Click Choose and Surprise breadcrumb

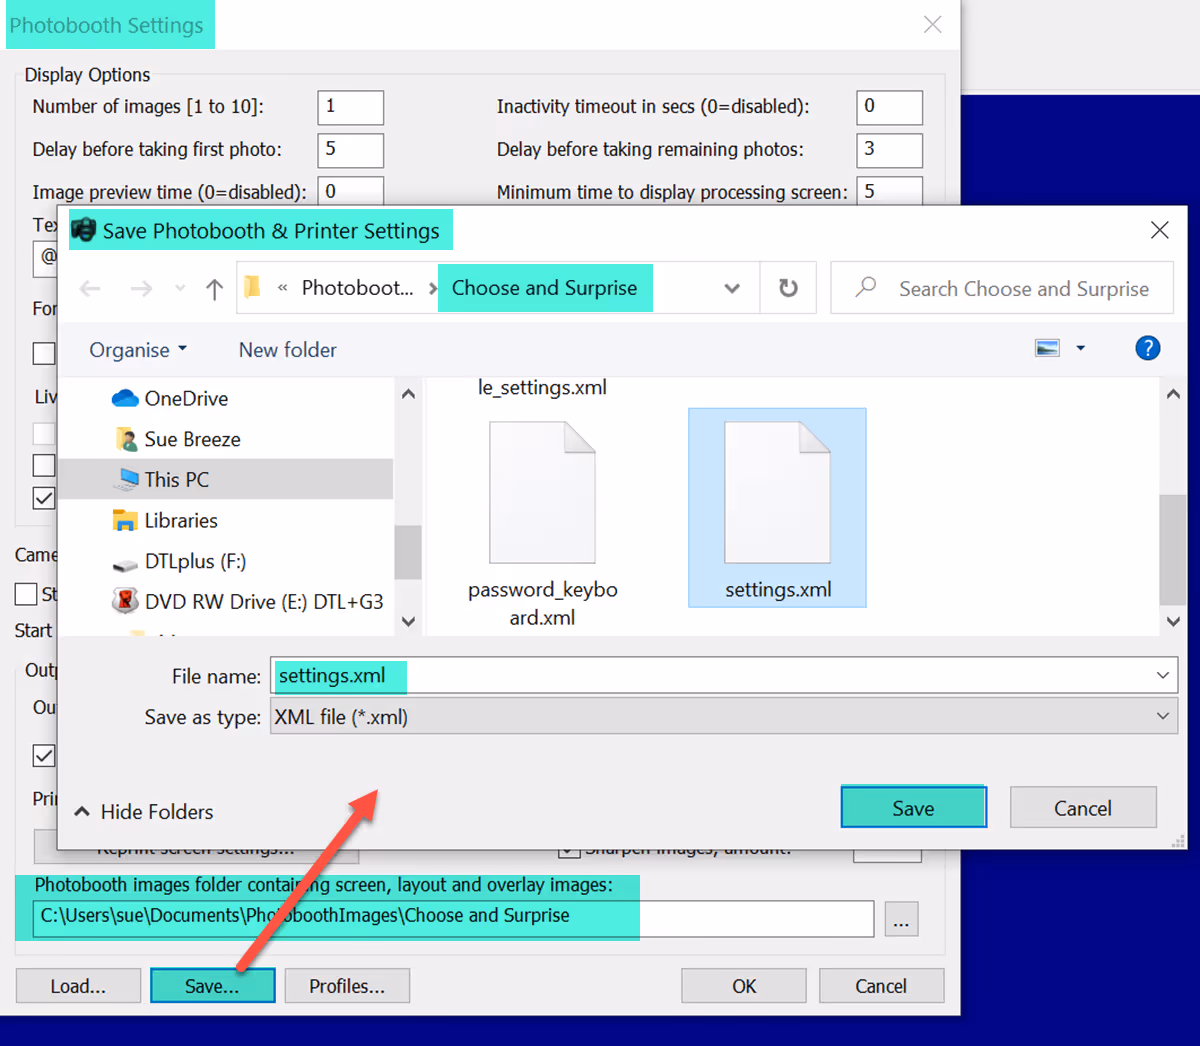point(544,288)
